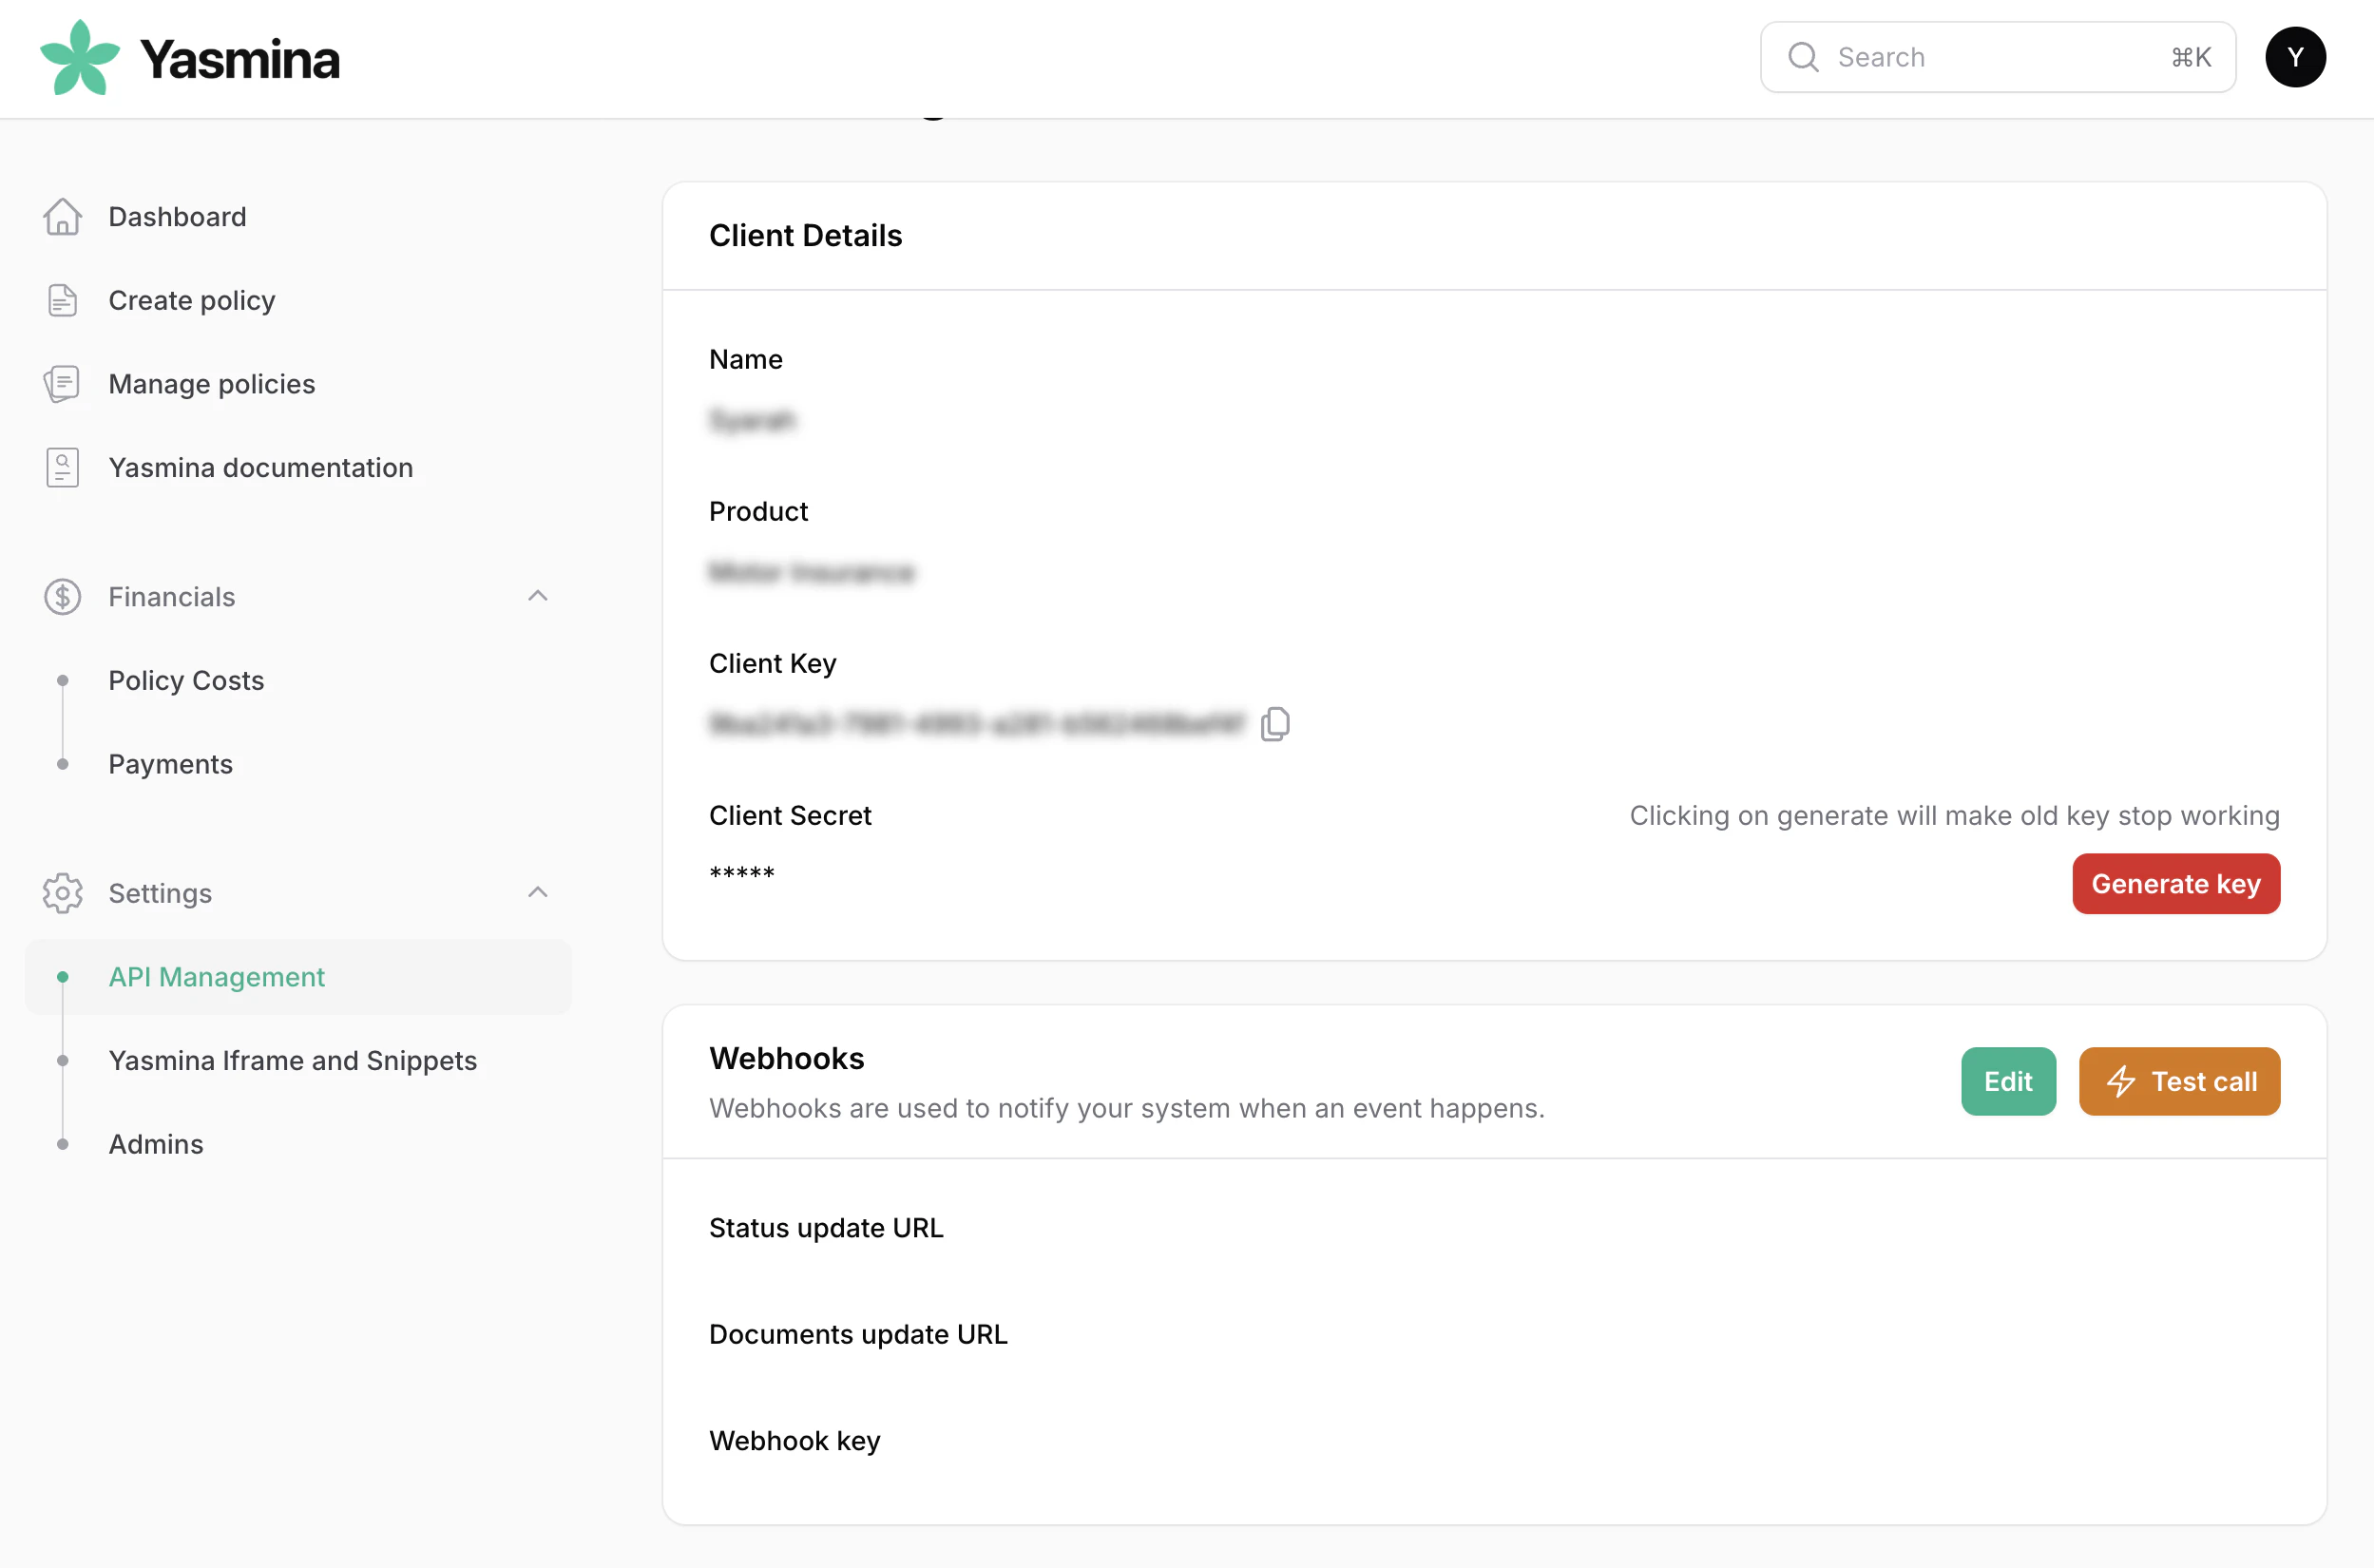Open Policy Costs under Financials
This screenshot has width=2374, height=1568.
[186, 681]
